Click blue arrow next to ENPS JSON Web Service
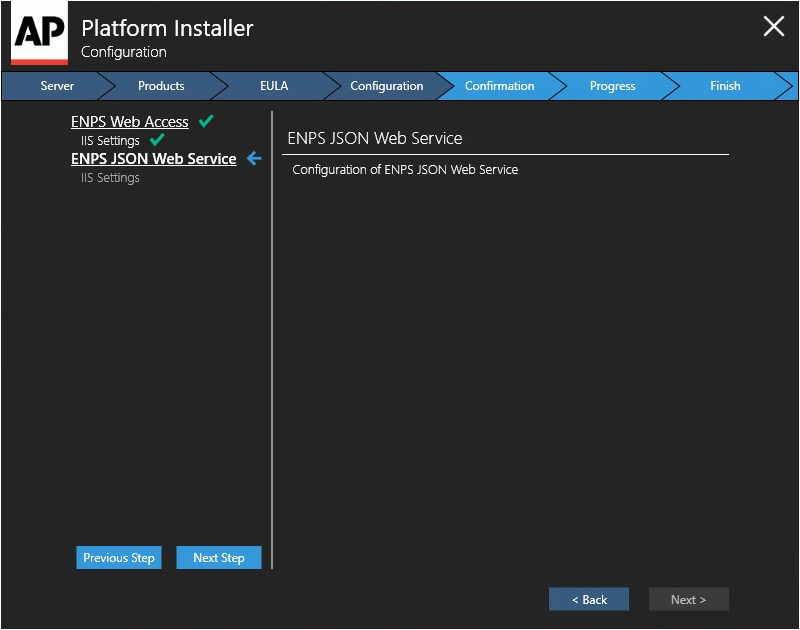This screenshot has width=800, height=630. 254,159
